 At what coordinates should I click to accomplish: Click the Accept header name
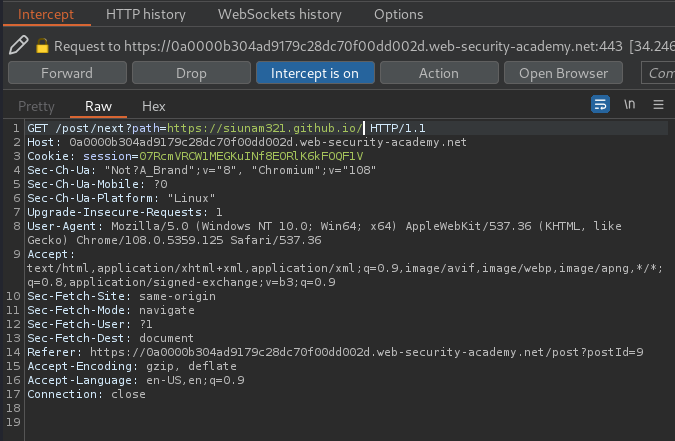pos(51,254)
